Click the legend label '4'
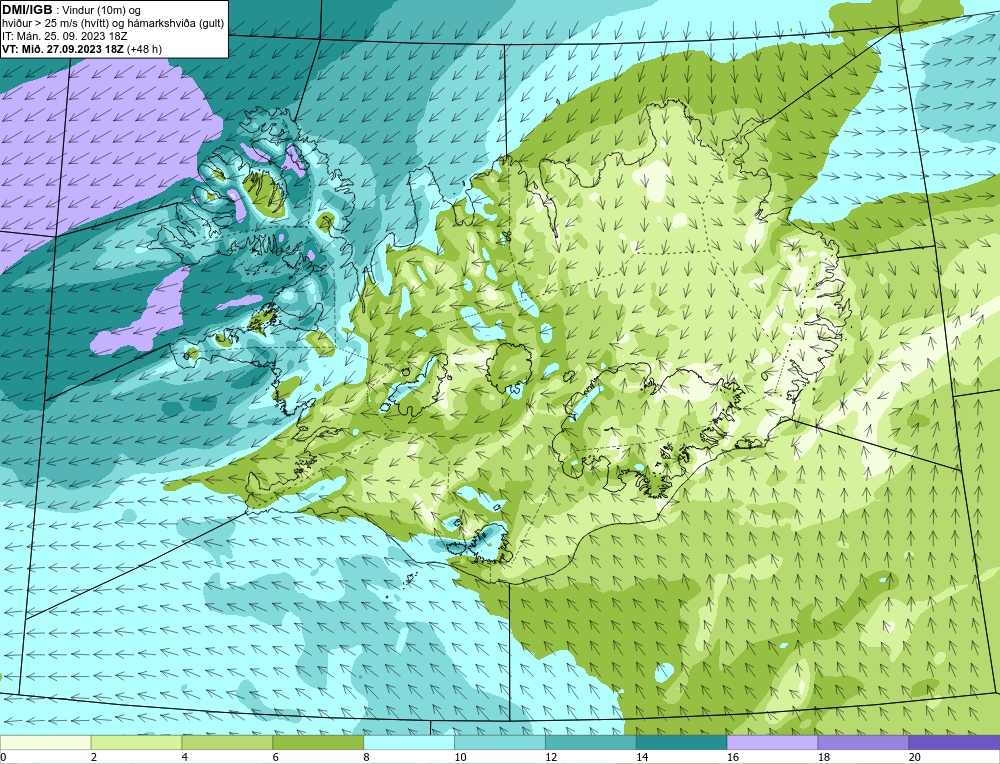Image resolution: width=1000 pixels, height=764 pixels. [x=185, y=757]
